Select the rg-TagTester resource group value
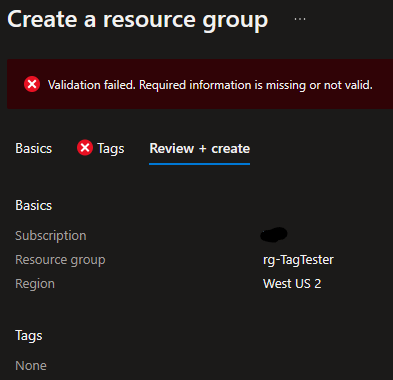The image size is (393, 380). (x=298, y=260)
